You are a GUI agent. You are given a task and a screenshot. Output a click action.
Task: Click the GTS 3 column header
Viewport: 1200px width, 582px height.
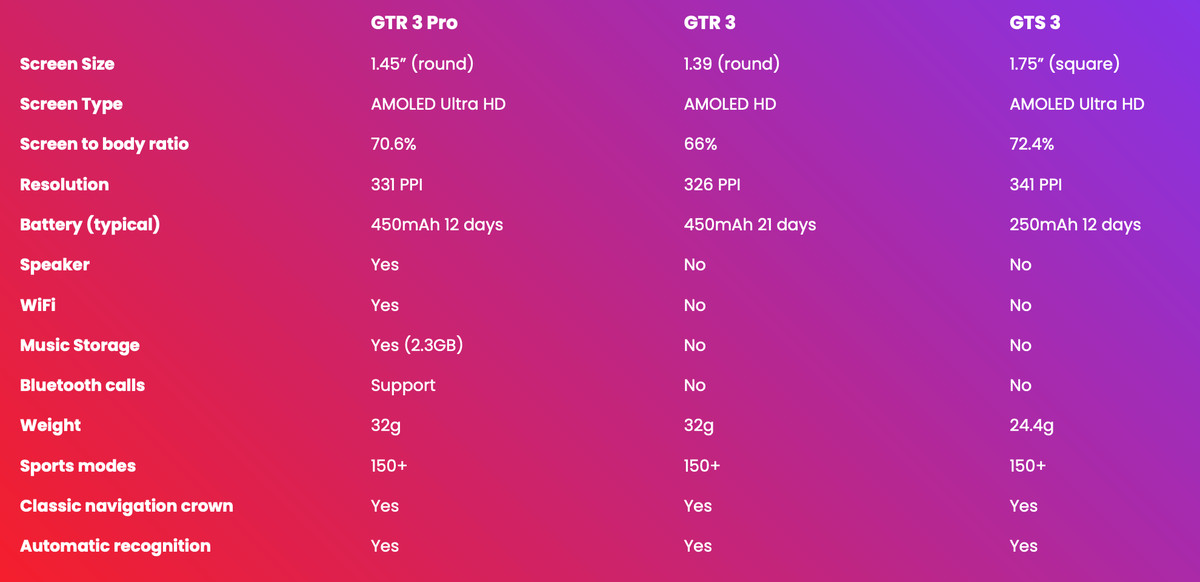[x=1035, y=23]
